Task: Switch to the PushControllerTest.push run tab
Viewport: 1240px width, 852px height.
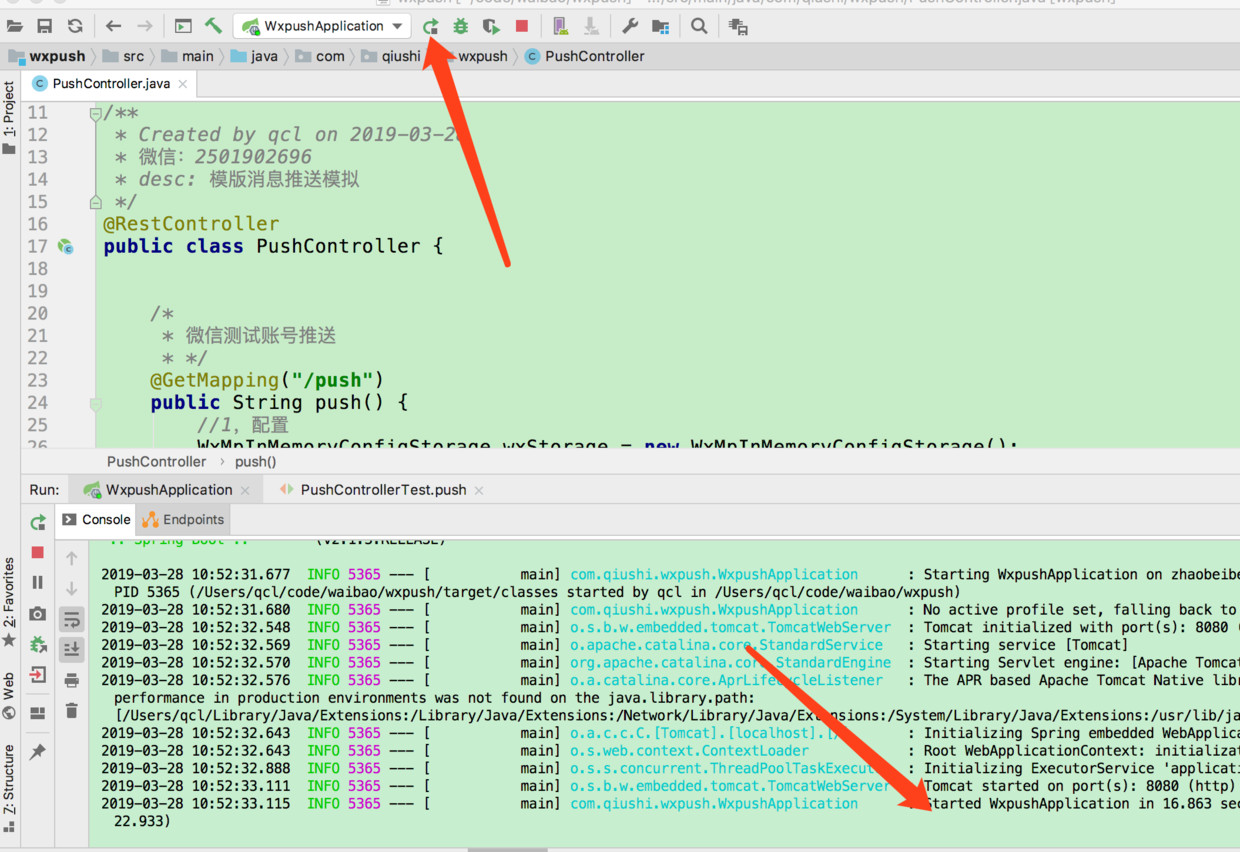Action: (x=374, y=490)
